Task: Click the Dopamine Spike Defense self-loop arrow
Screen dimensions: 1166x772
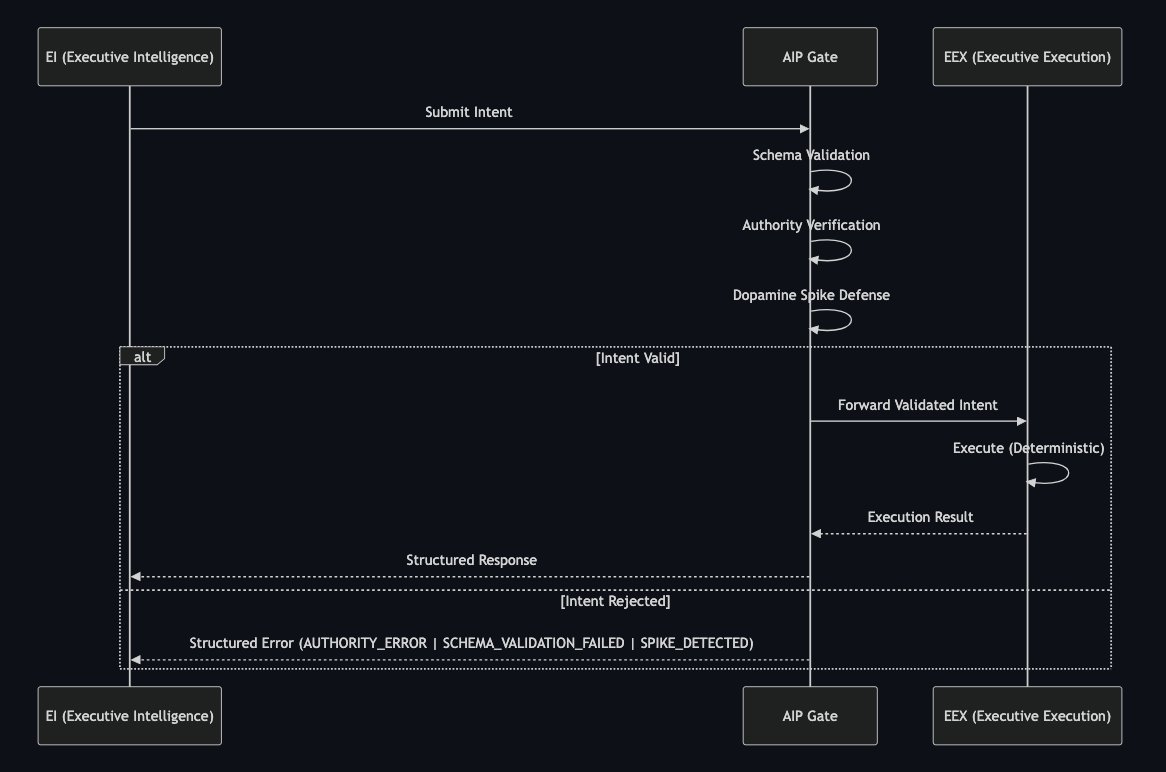Action: 831,321
